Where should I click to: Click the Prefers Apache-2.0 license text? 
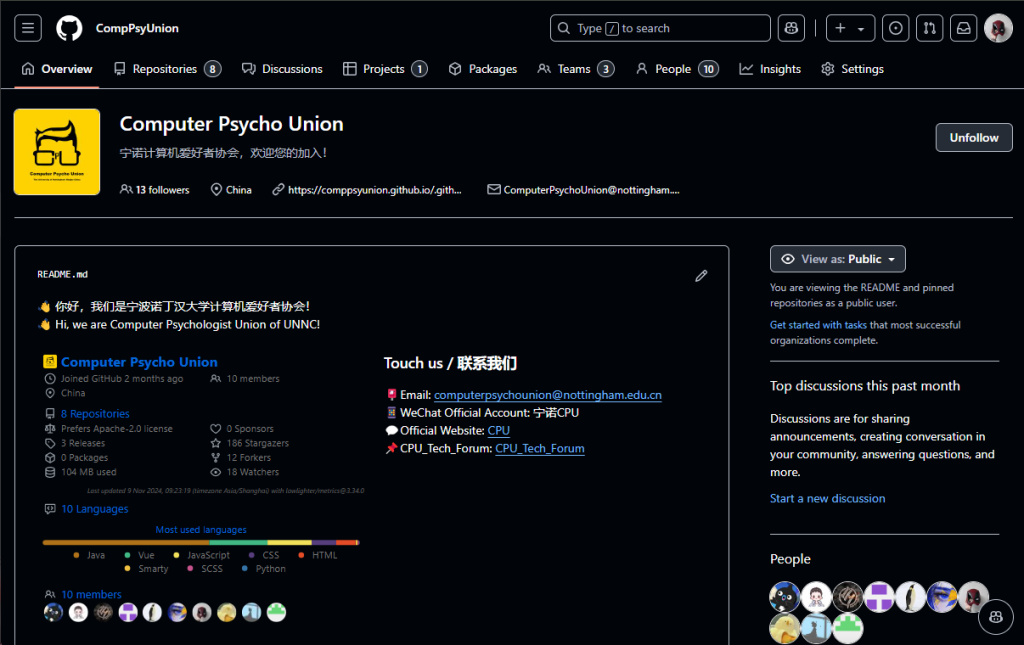[x=117, y=428]
